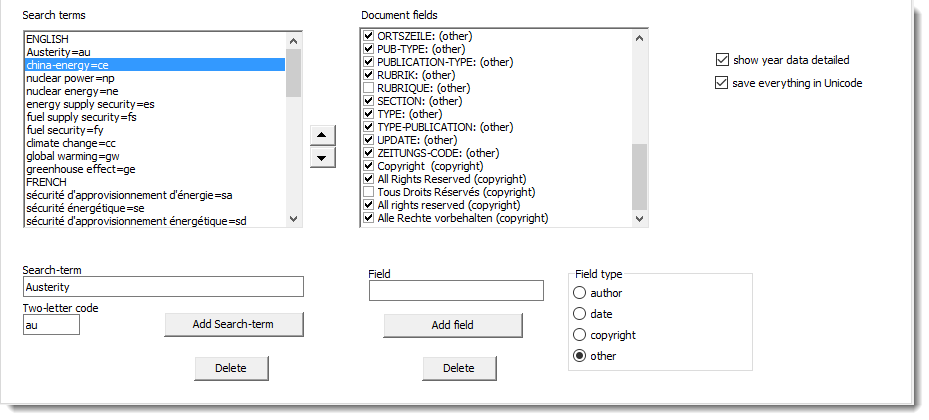Enable Tous Droits Réservés (copyright) checkbox
929x420 pixels.
pos(369,192)
